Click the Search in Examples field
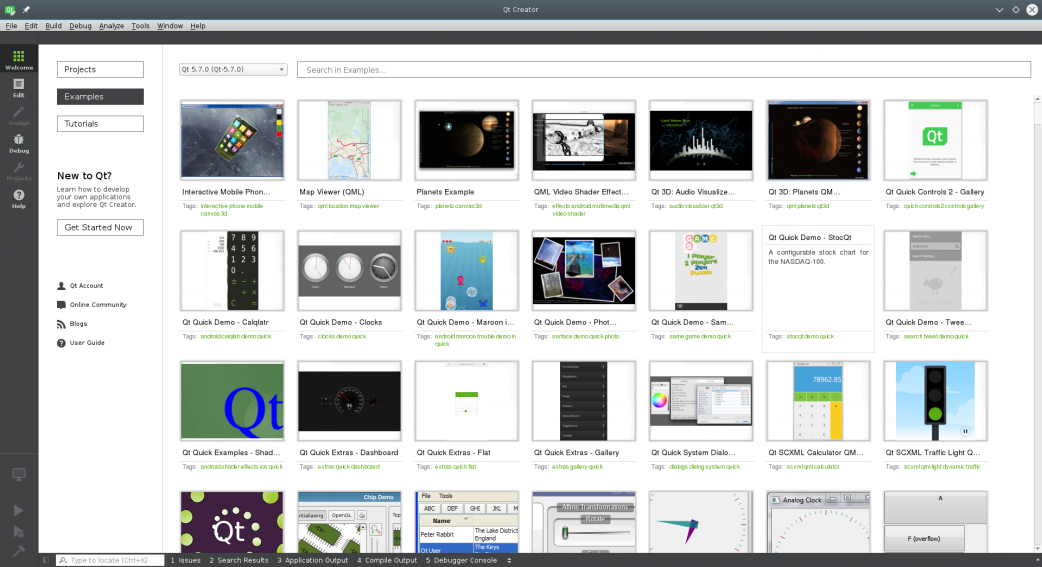Viewport: 1042px width, 567px height. coord(665,70)
